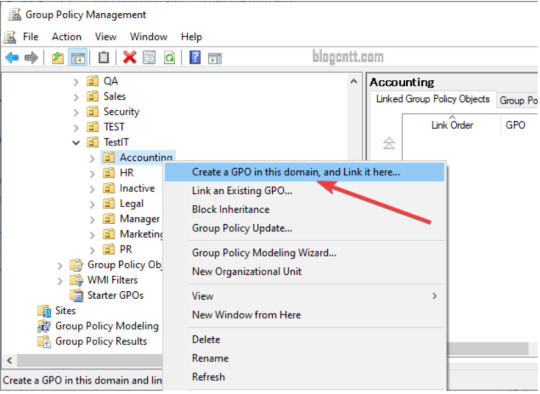Image resolution: width=540 pixels, height=394 pixels.
Task: Click the tree pane scroll-up arrow
Action: (x=354, y=82)
